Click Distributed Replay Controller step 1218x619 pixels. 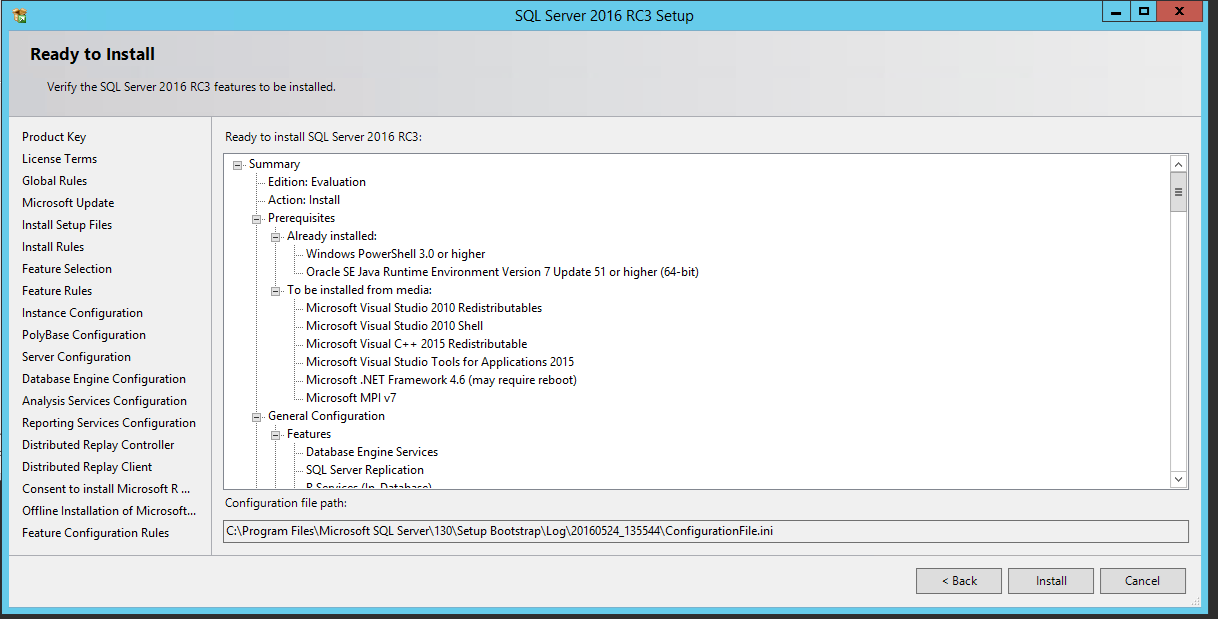(98, 445)
